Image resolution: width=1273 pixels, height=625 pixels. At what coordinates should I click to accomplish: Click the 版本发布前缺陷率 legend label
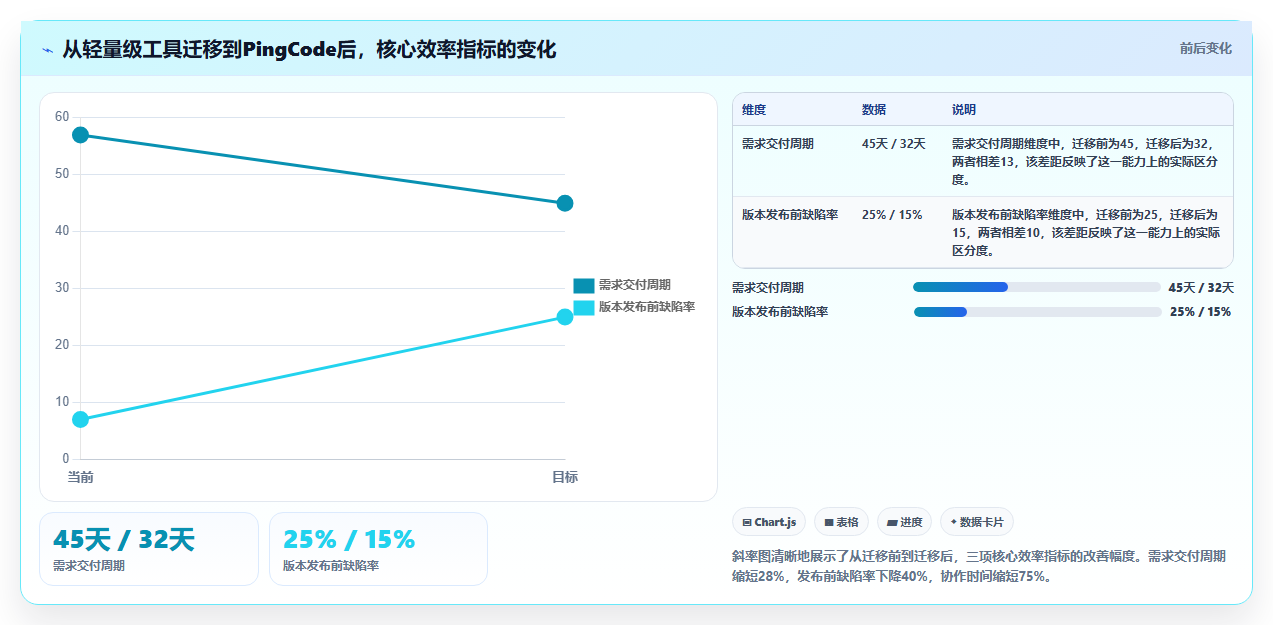click(x=646, y=307)
